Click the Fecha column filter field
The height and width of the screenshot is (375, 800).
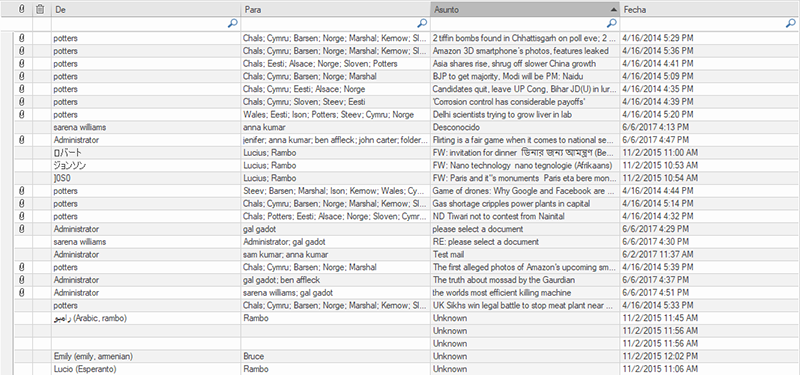pyautogui.click(x=710, y=23)
